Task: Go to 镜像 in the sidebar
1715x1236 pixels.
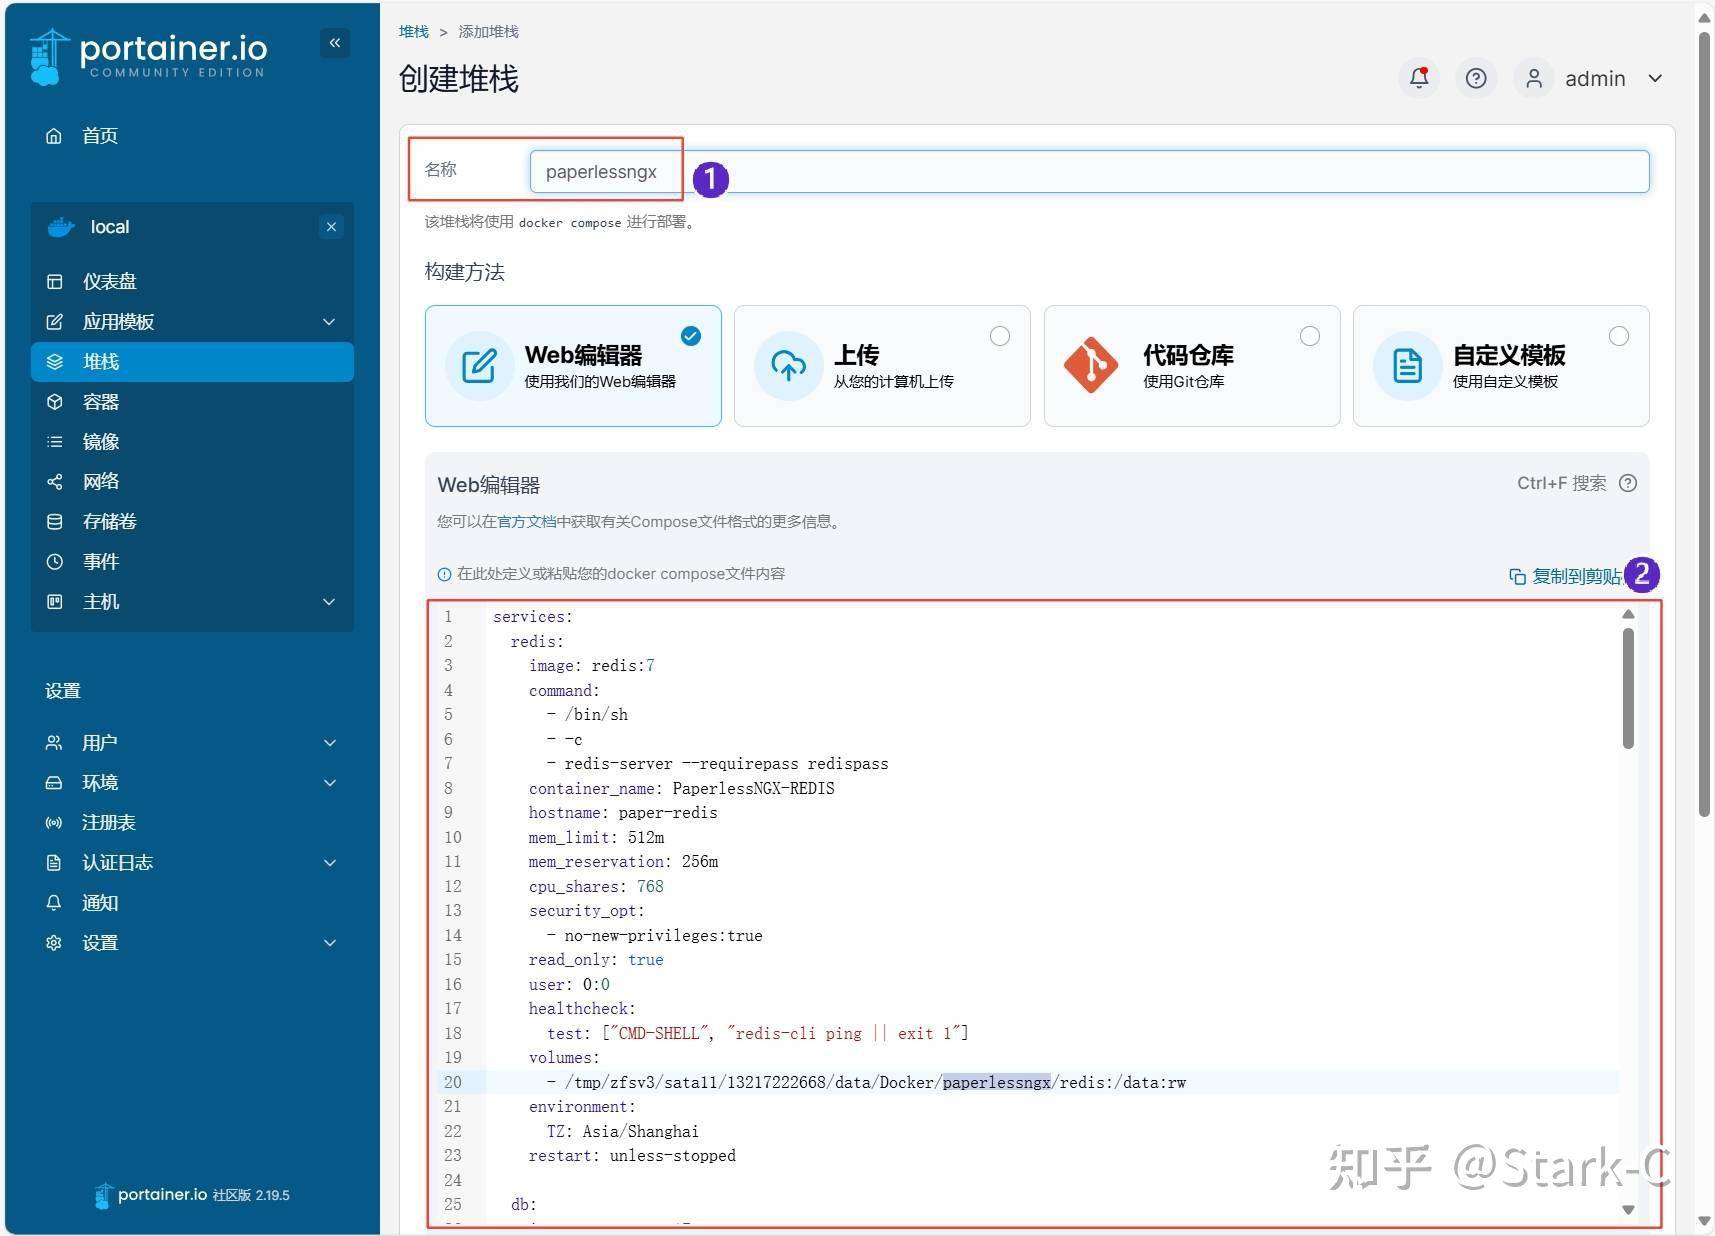Action: [x=101, y=442]
